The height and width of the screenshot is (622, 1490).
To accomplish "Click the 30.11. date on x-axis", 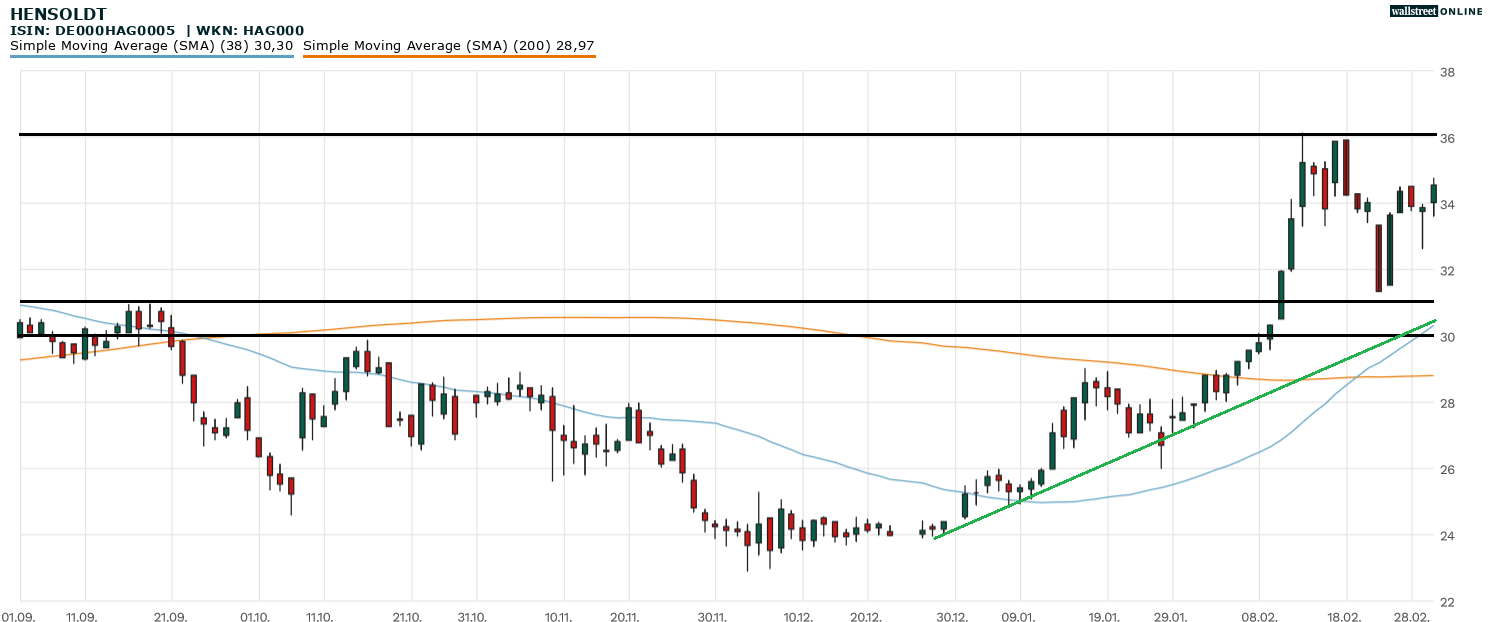I will click(x=713, y=617).
